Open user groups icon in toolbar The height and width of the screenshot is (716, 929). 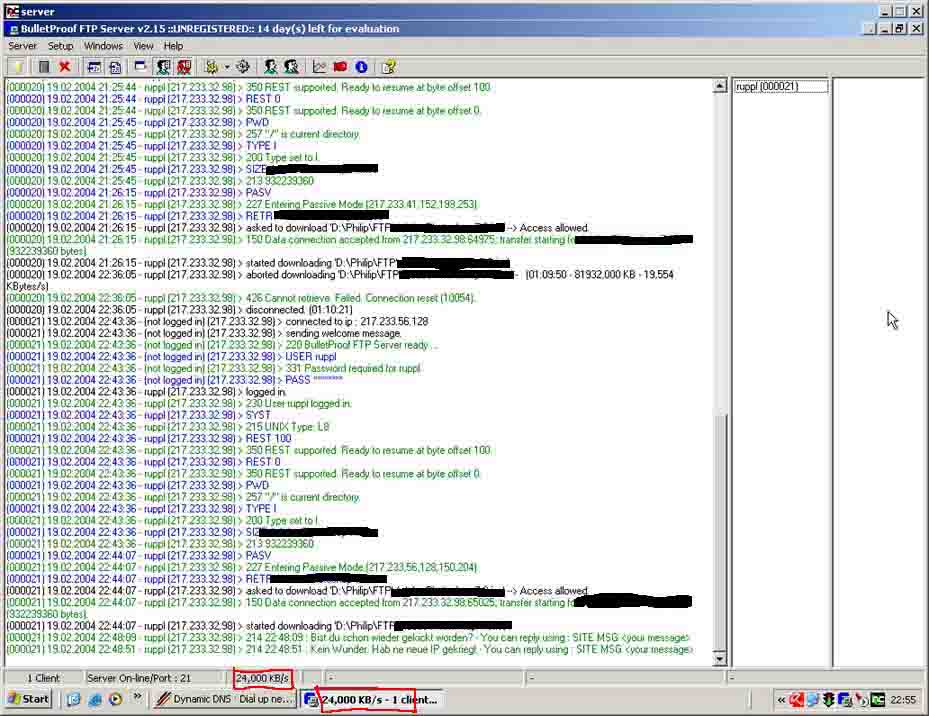tap(291, 66)
